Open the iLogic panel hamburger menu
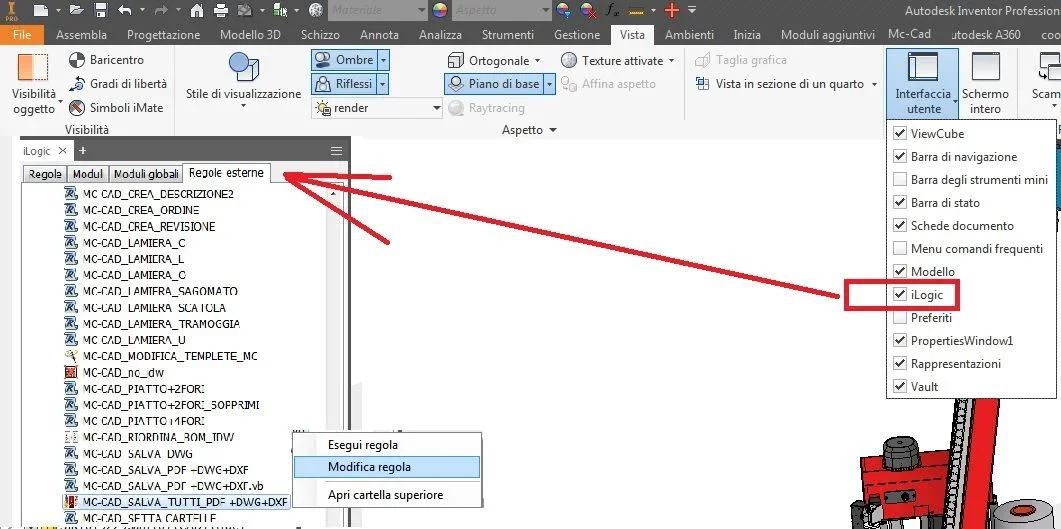The image size is (1061, 529). pyautogui.click(x=336, y=150)
